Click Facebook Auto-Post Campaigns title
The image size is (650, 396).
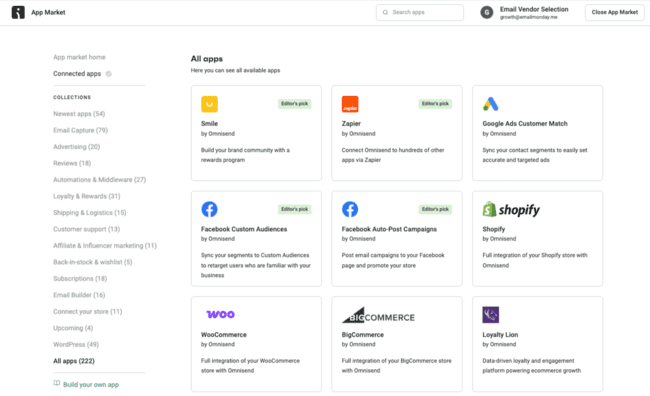[x=389, y=229]
